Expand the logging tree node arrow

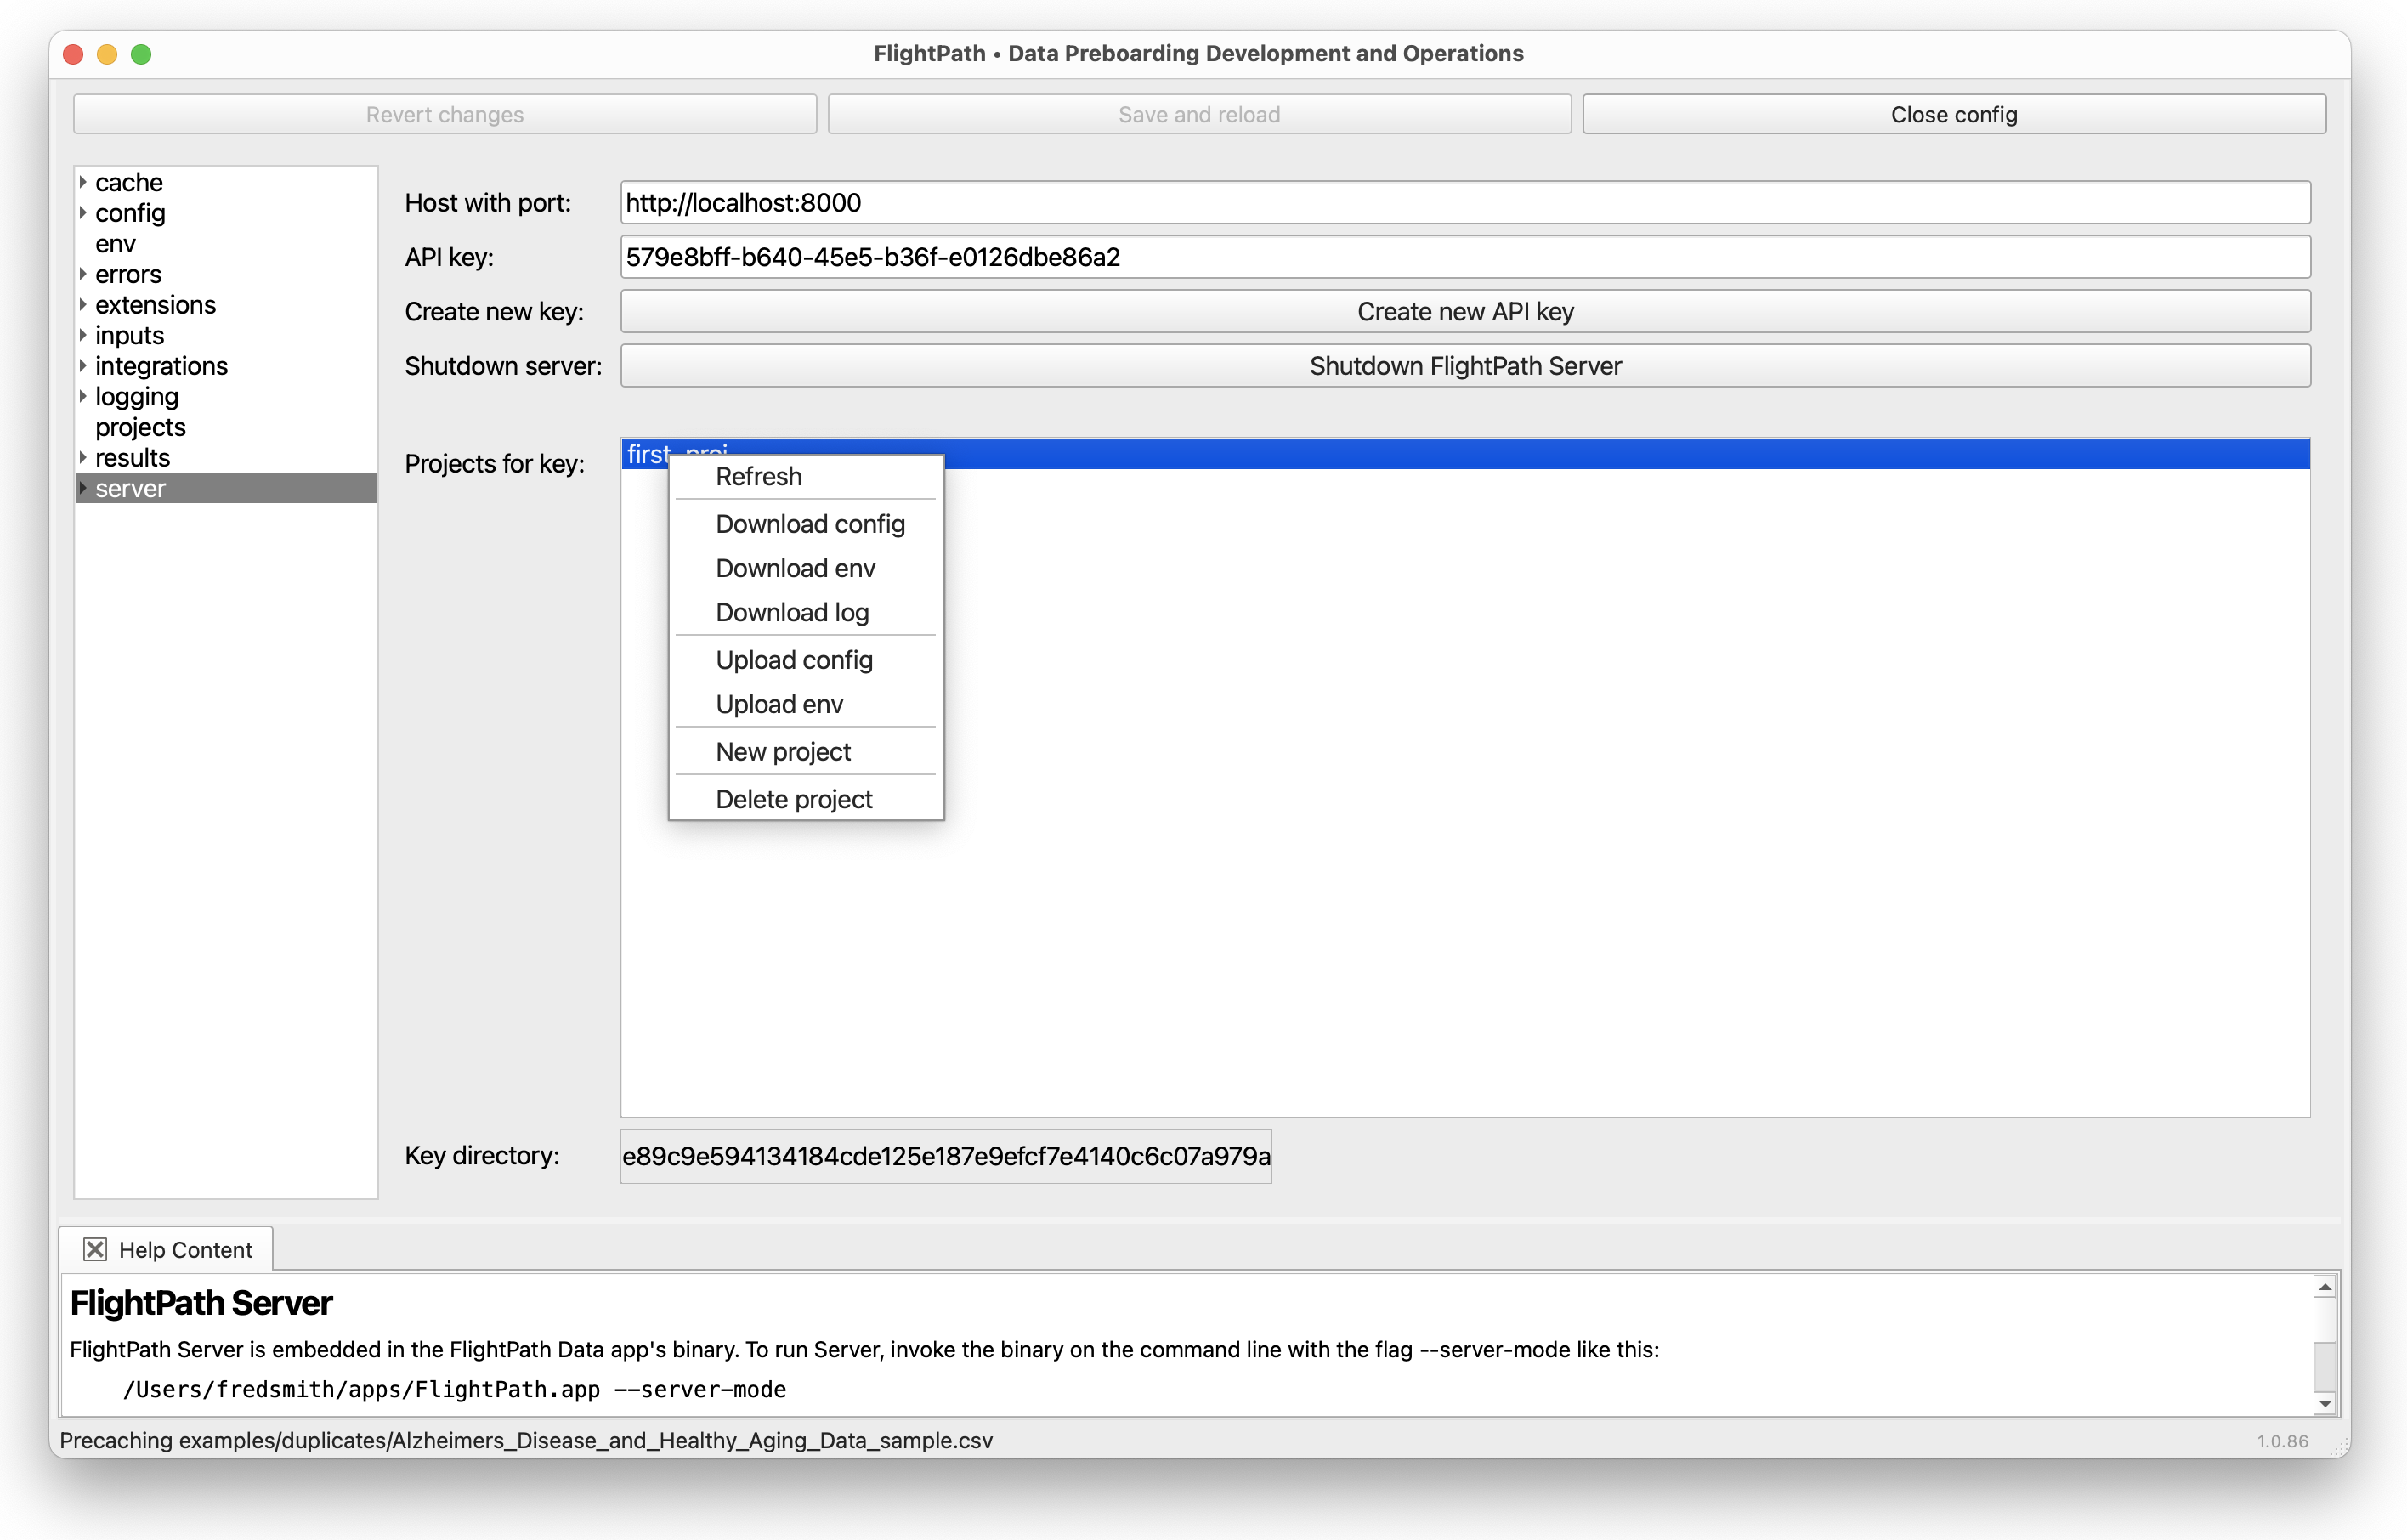pyautogui.click(x=83, y=396)
